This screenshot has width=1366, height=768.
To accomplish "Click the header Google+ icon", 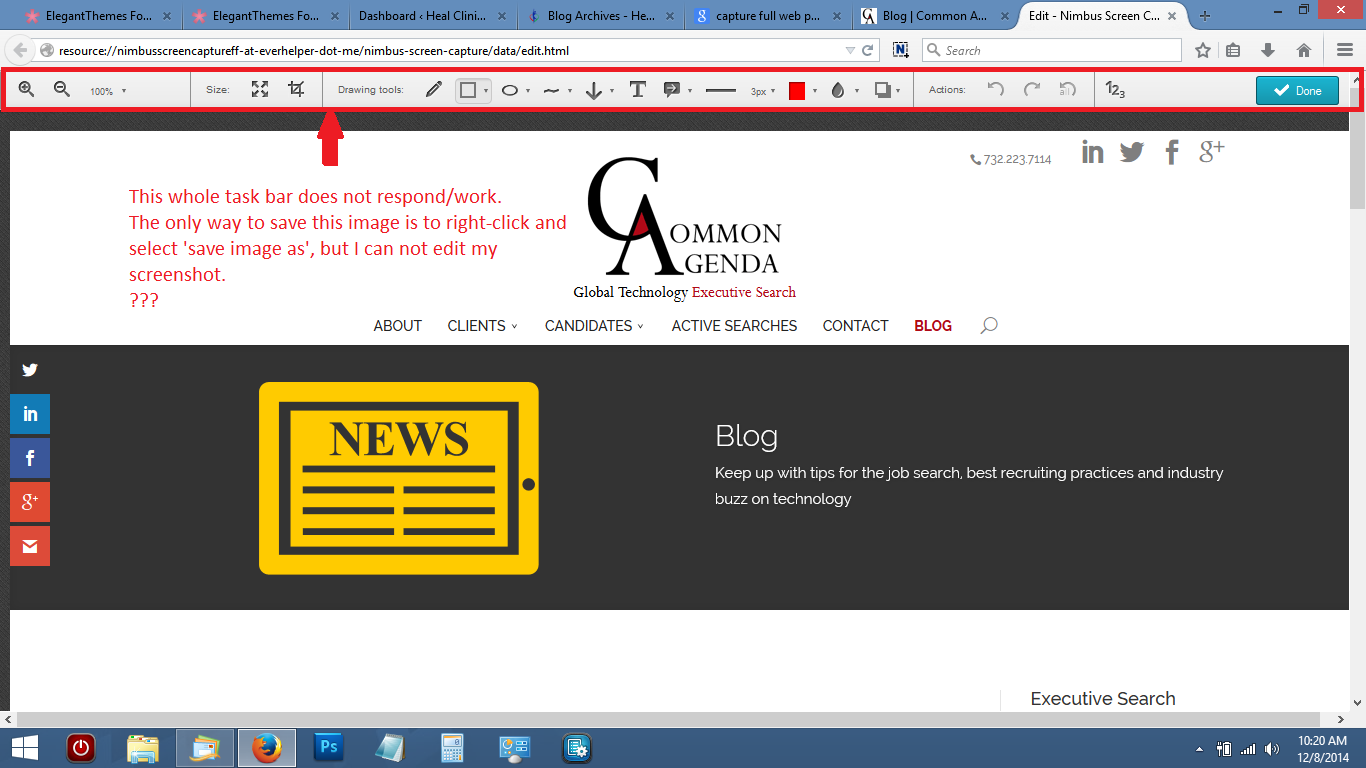I will pos(1212,151).
